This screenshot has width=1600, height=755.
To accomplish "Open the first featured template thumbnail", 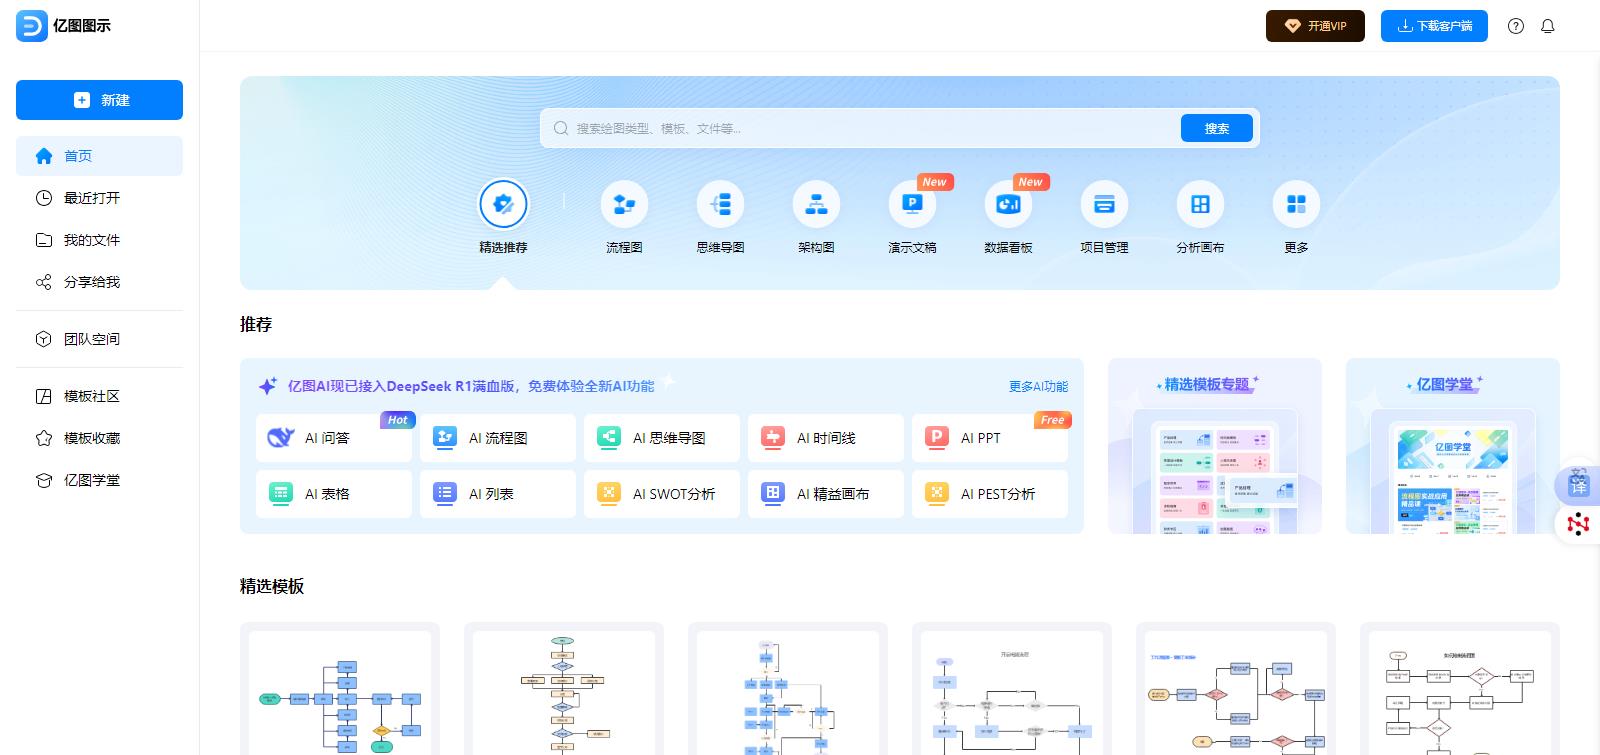I will 340,688.
